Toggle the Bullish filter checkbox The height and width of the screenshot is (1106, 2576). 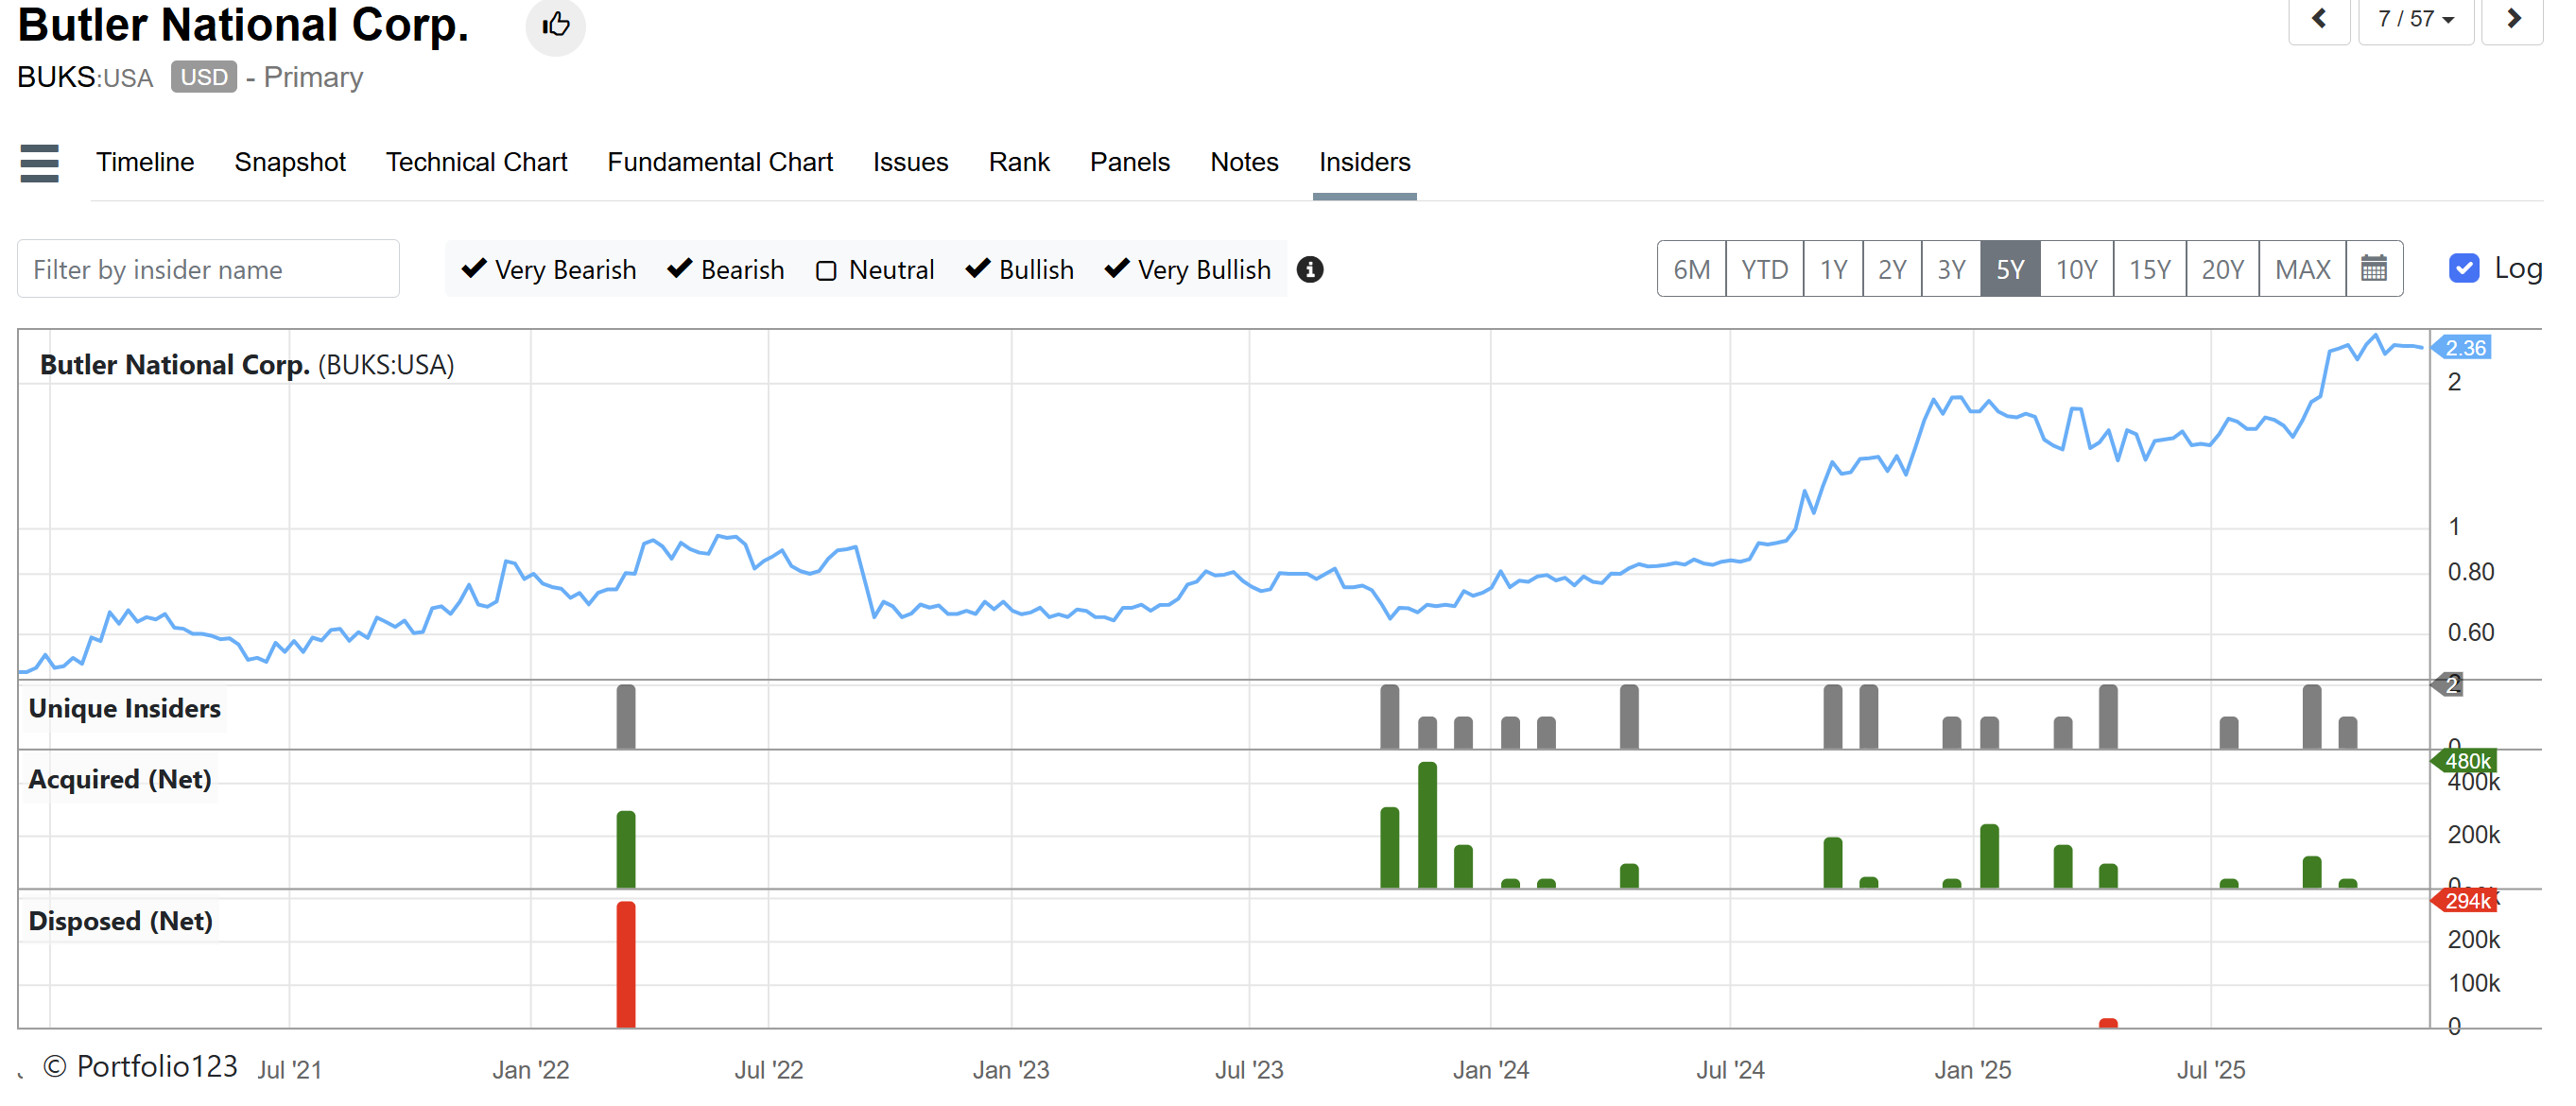[x=977, y=269]
